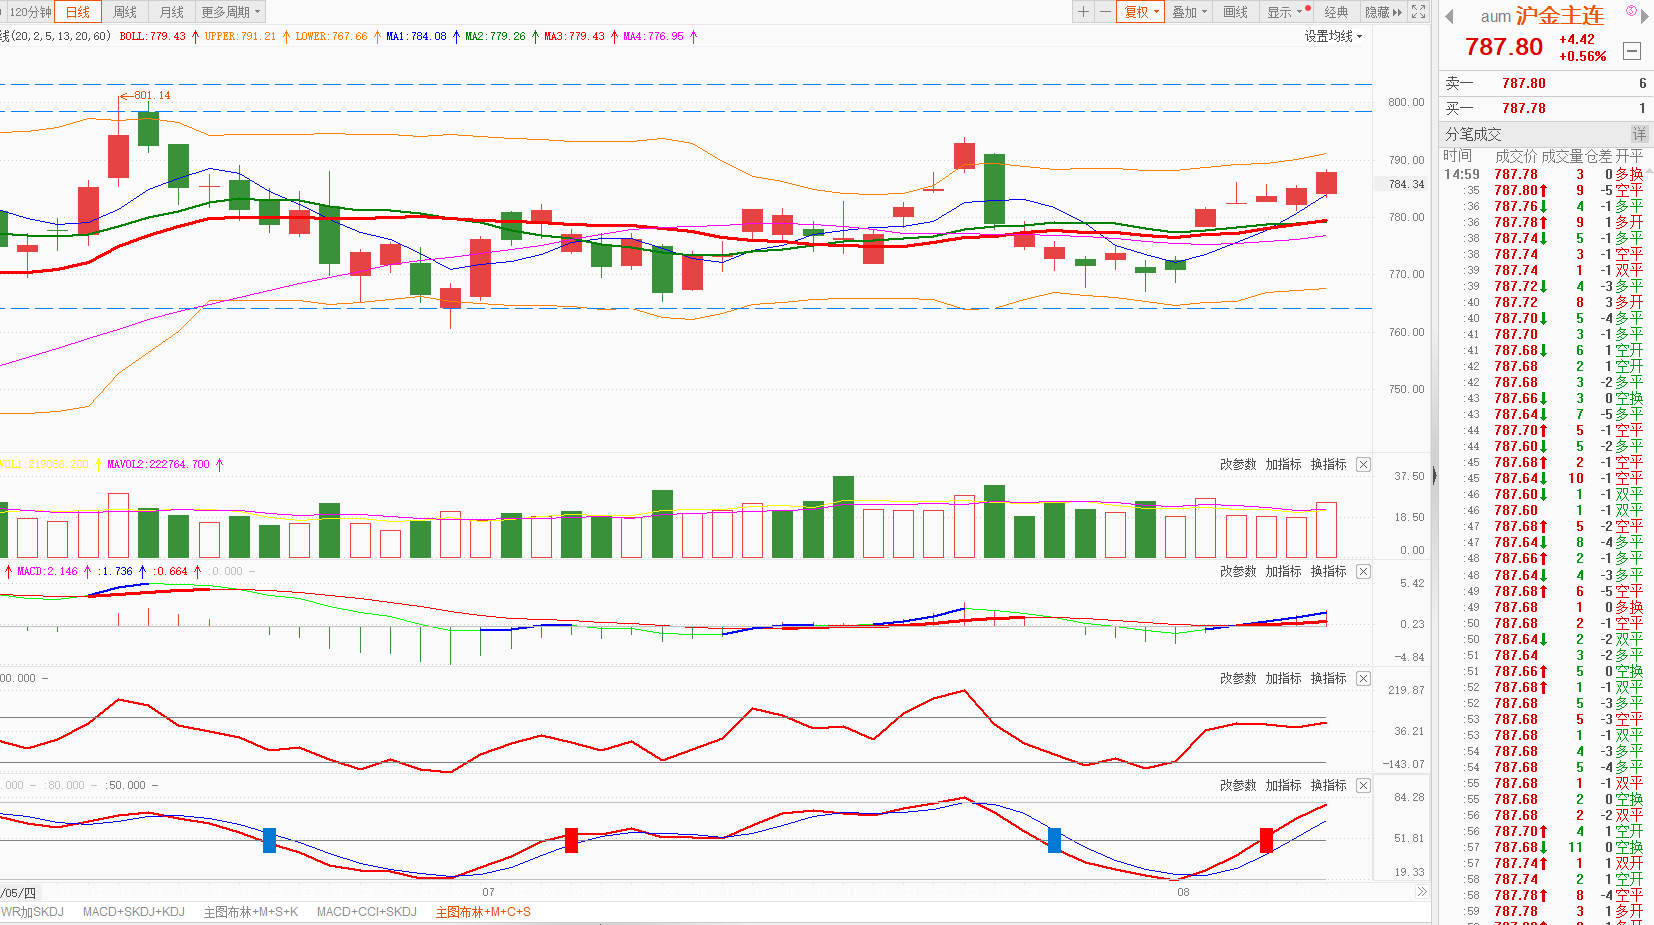Click 加指标 in the KDJ panel
1654x925 pixels.
(x=1283, y=785)
